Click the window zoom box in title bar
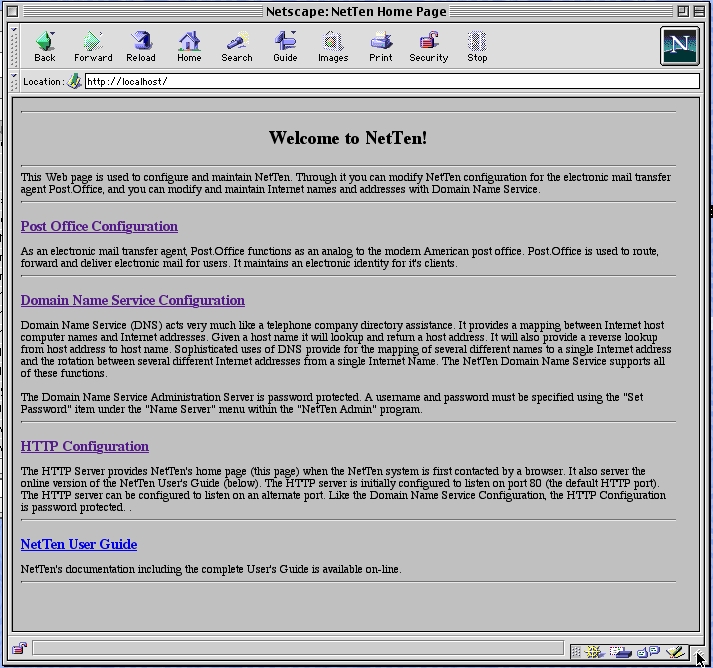Viewport: 713px width, 668px height. [683, 11]
